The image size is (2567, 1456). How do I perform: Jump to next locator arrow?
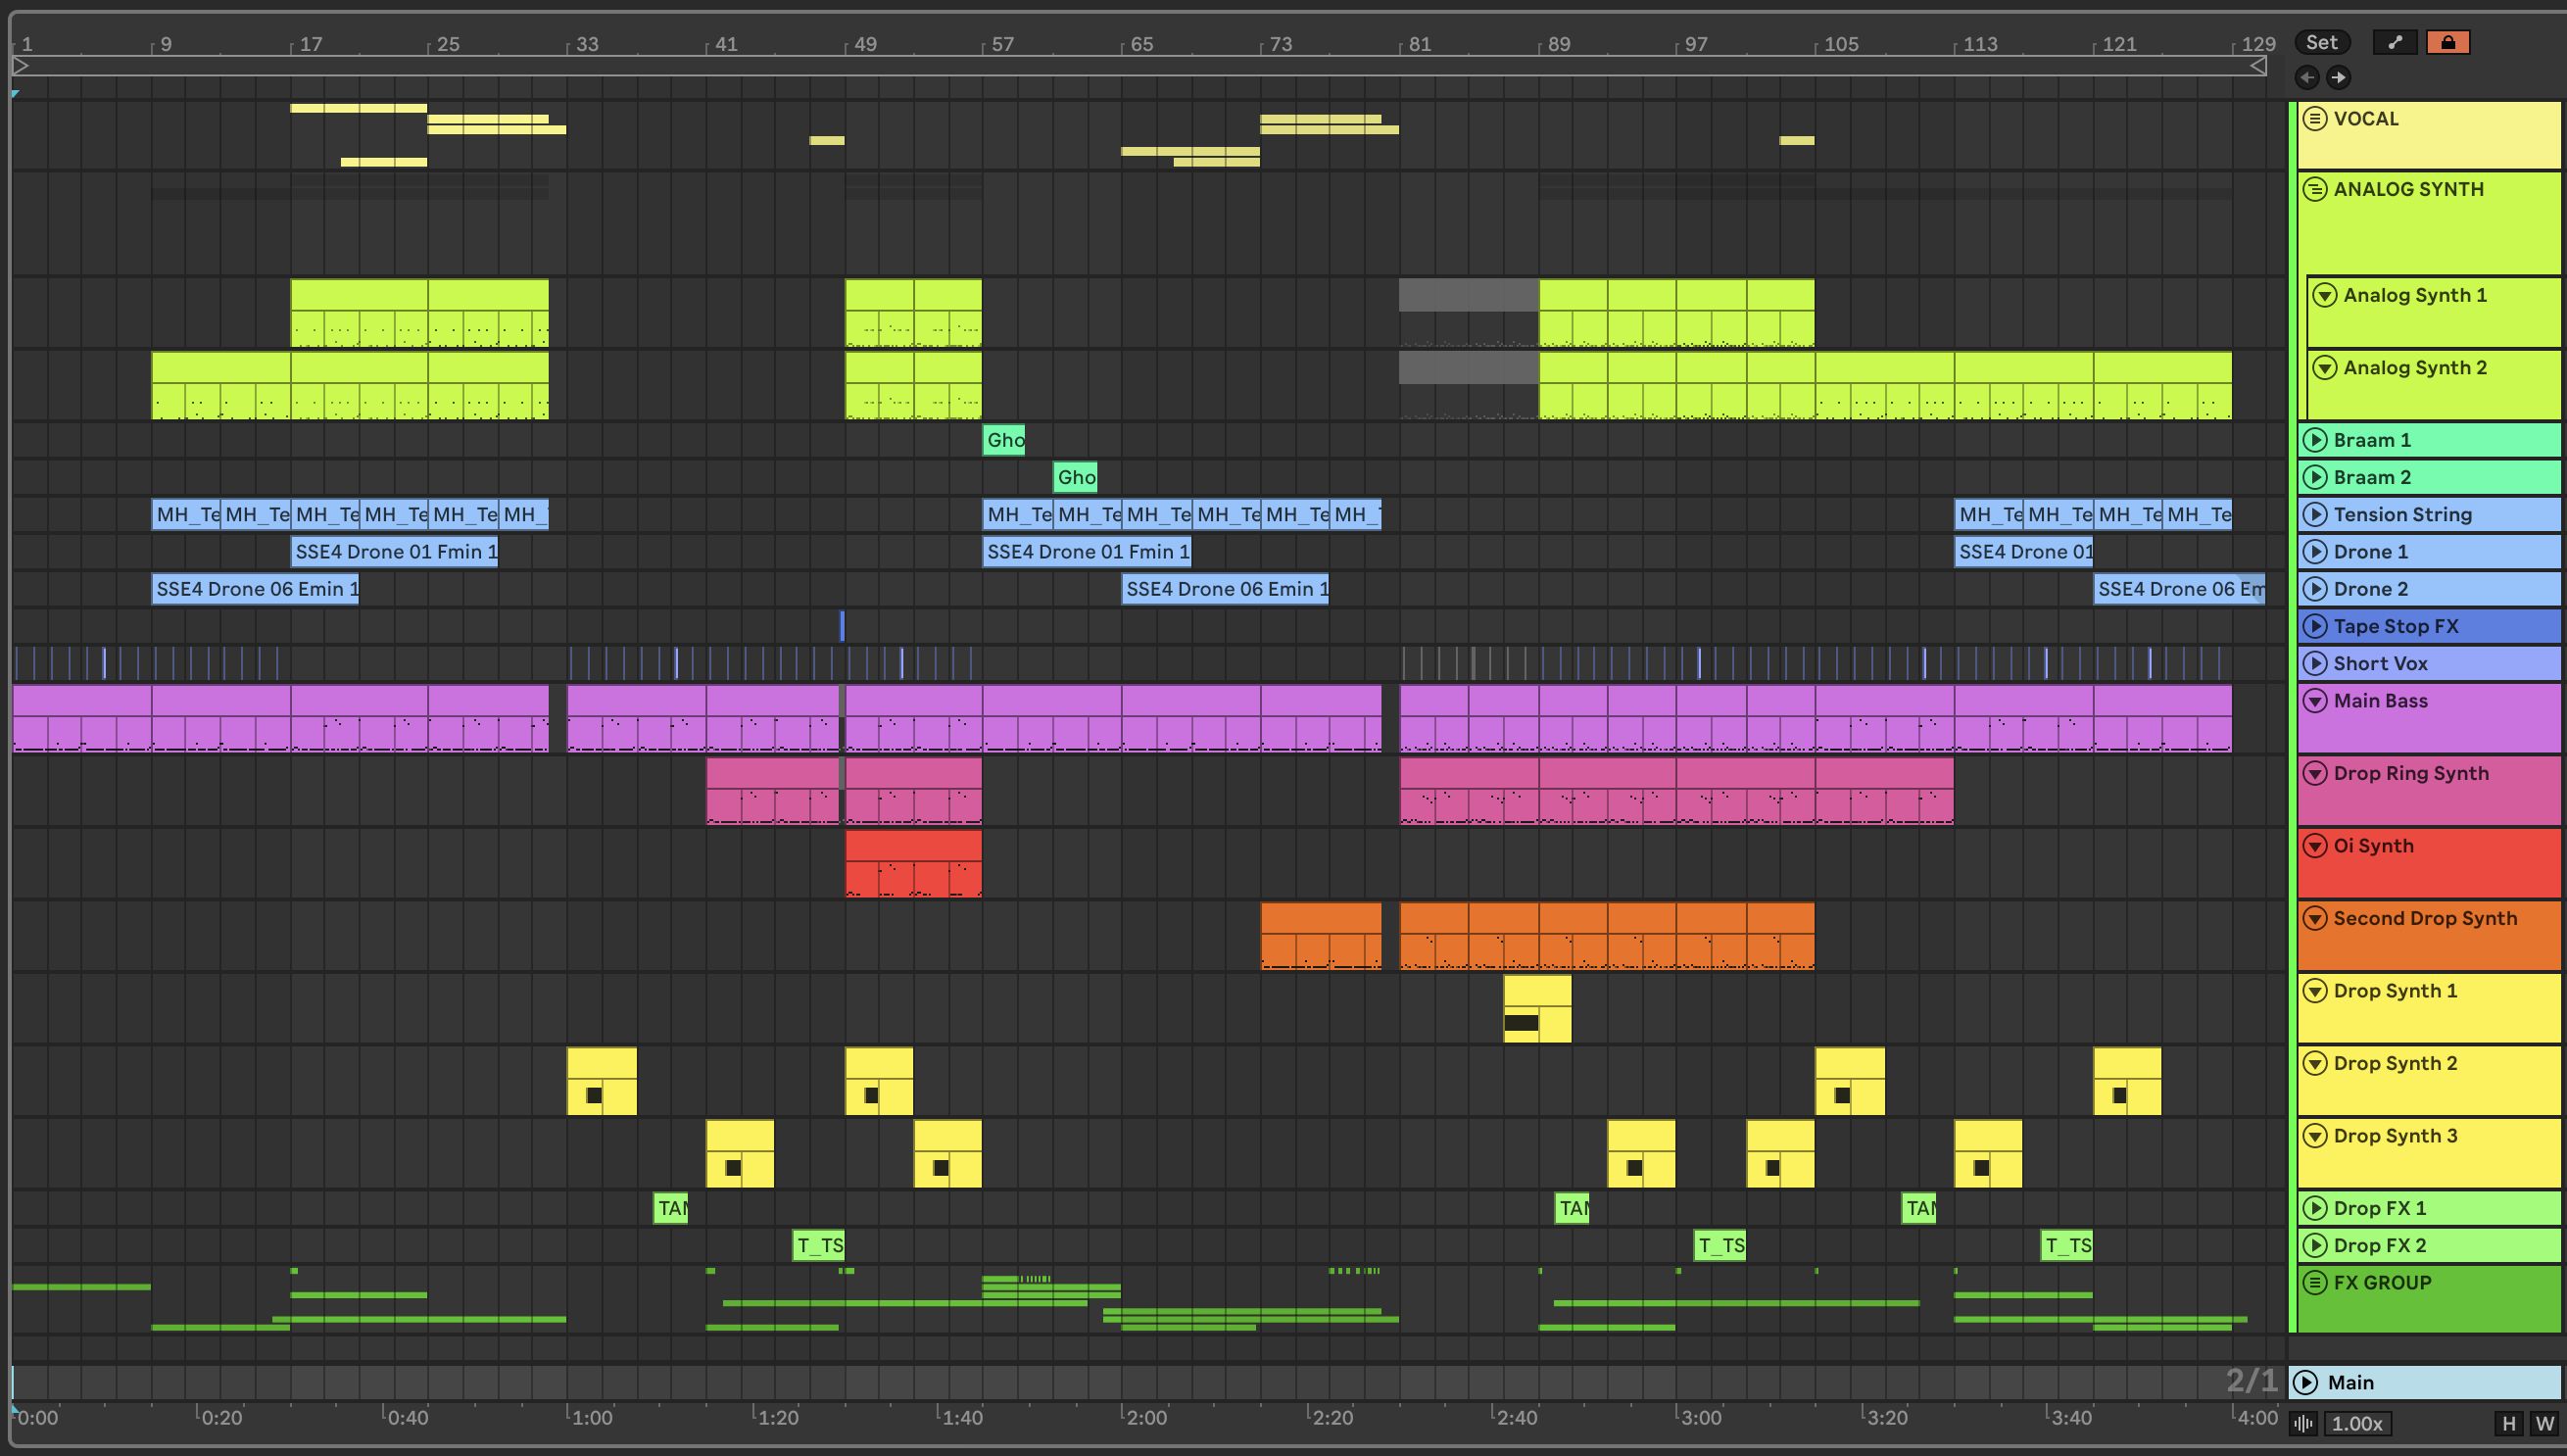(x=2338, y=77)
